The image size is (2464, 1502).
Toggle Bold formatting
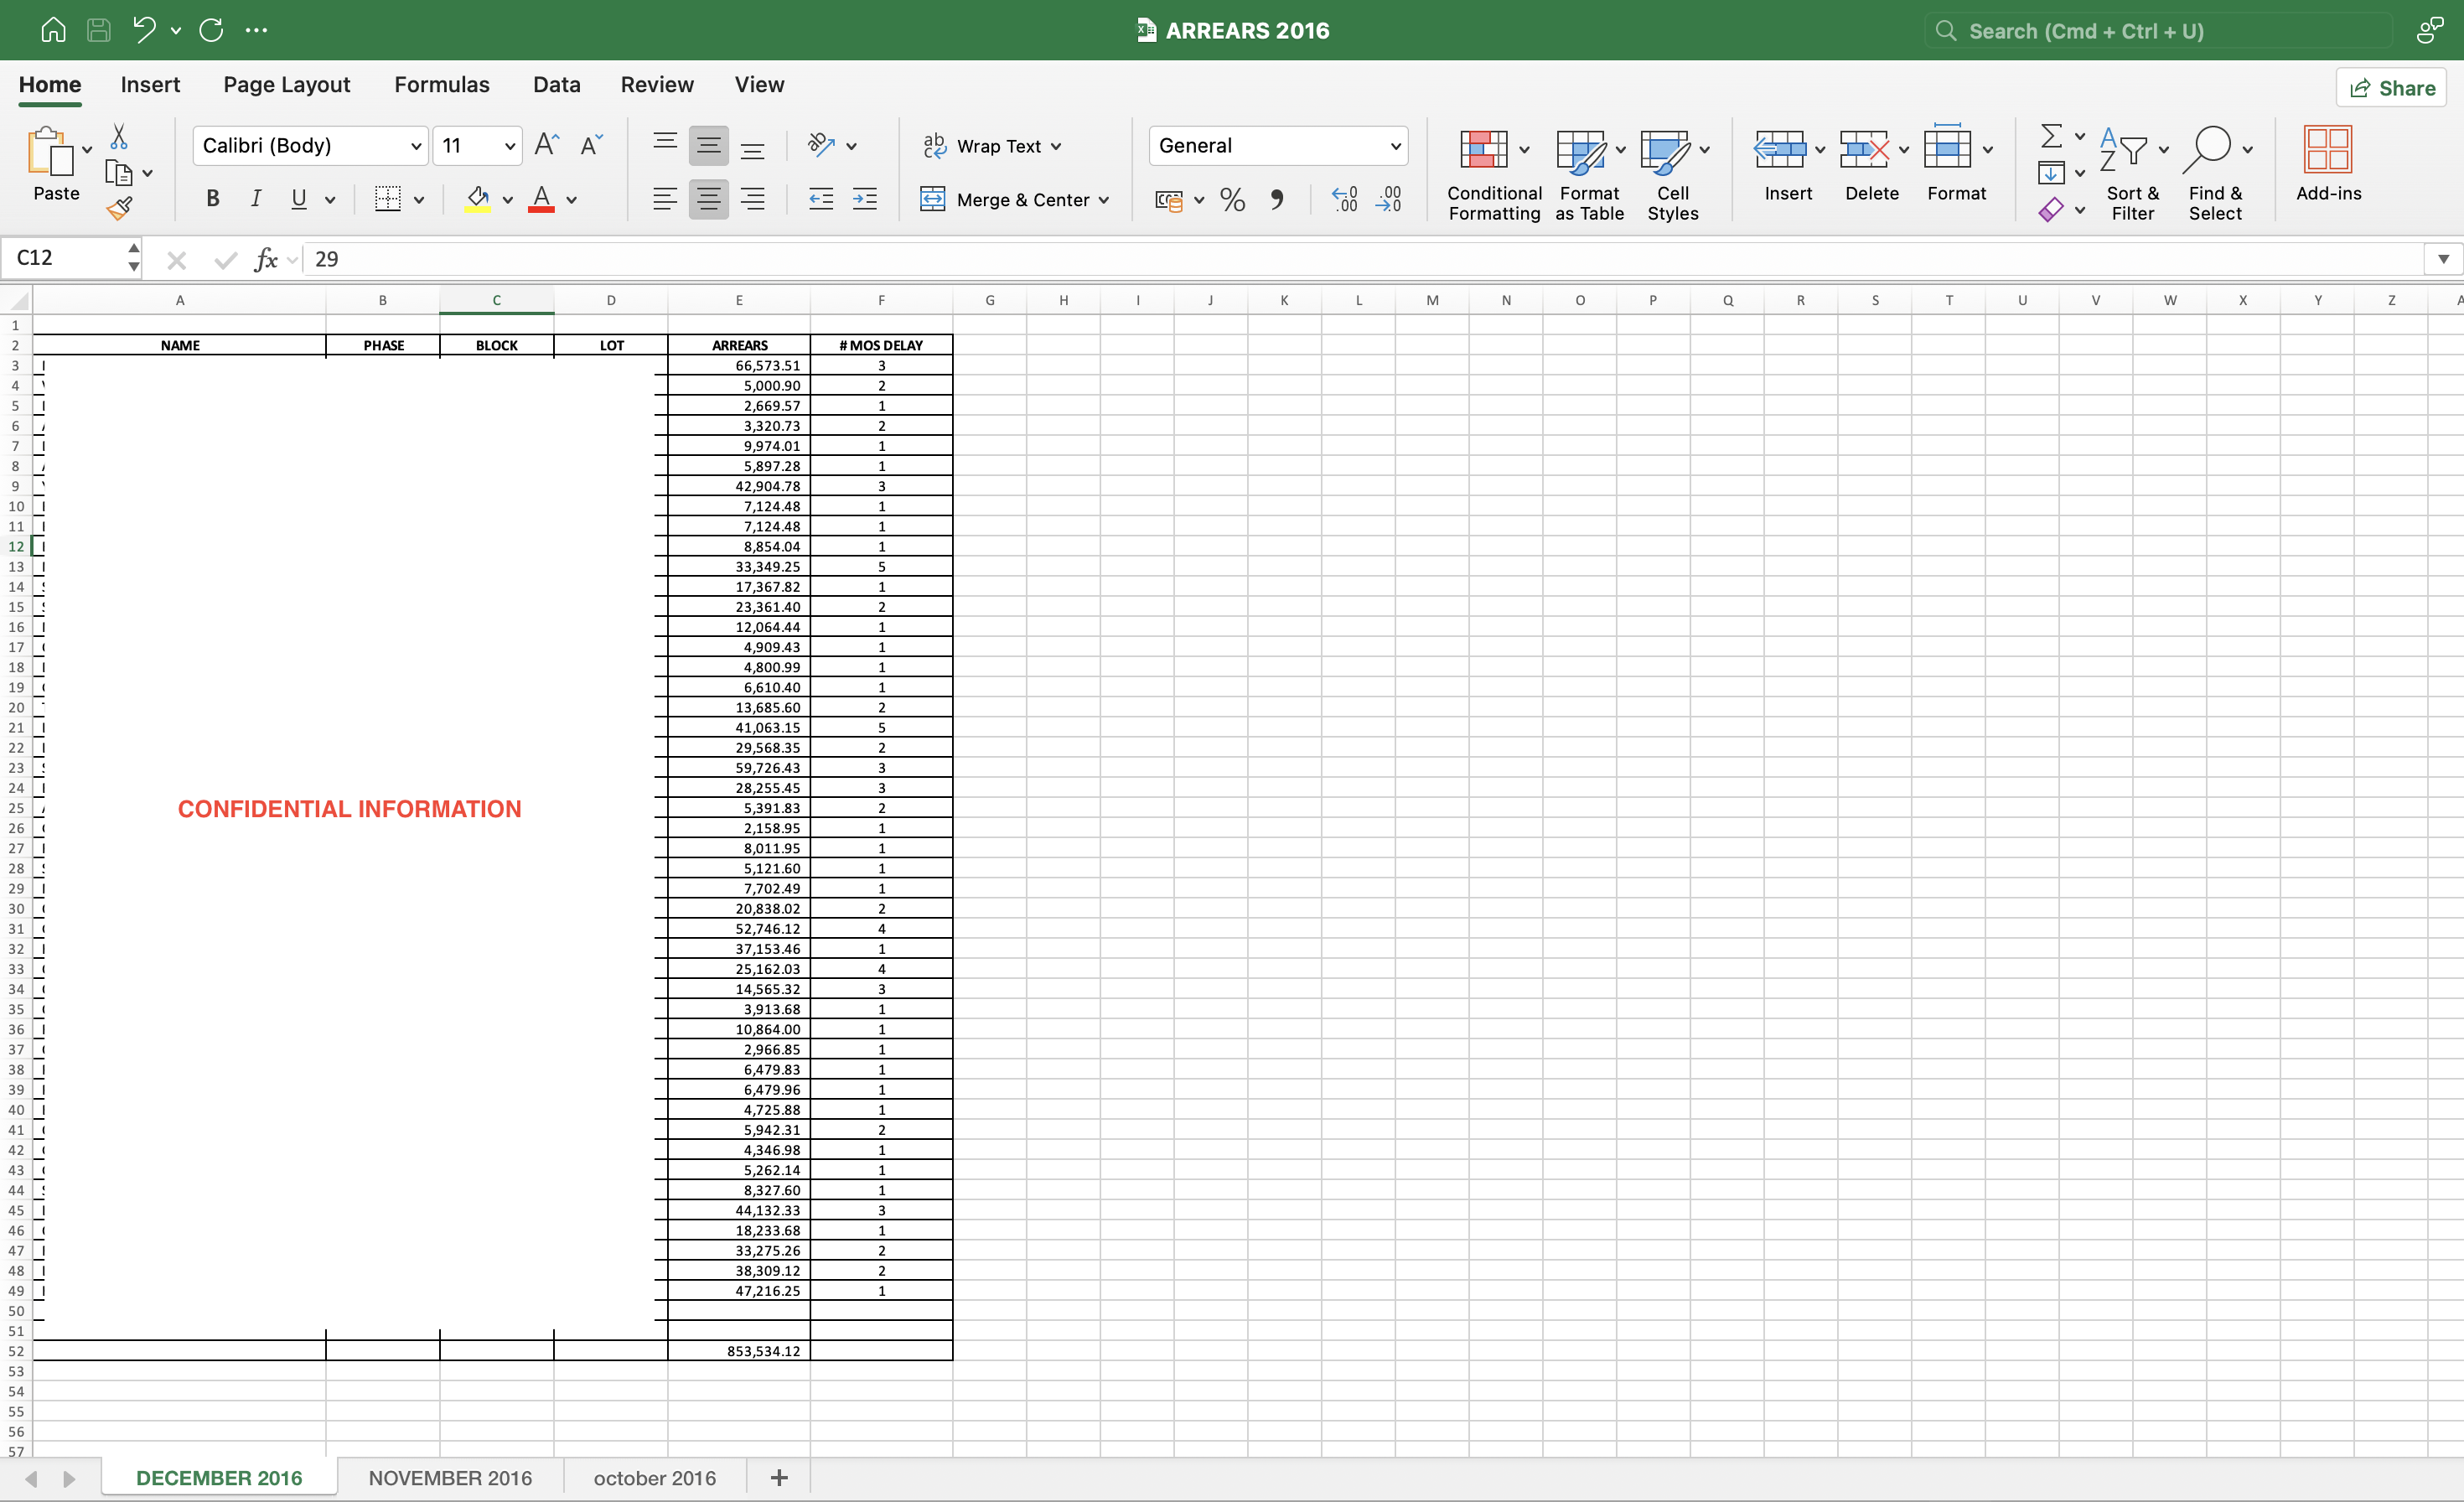(212, 199)
